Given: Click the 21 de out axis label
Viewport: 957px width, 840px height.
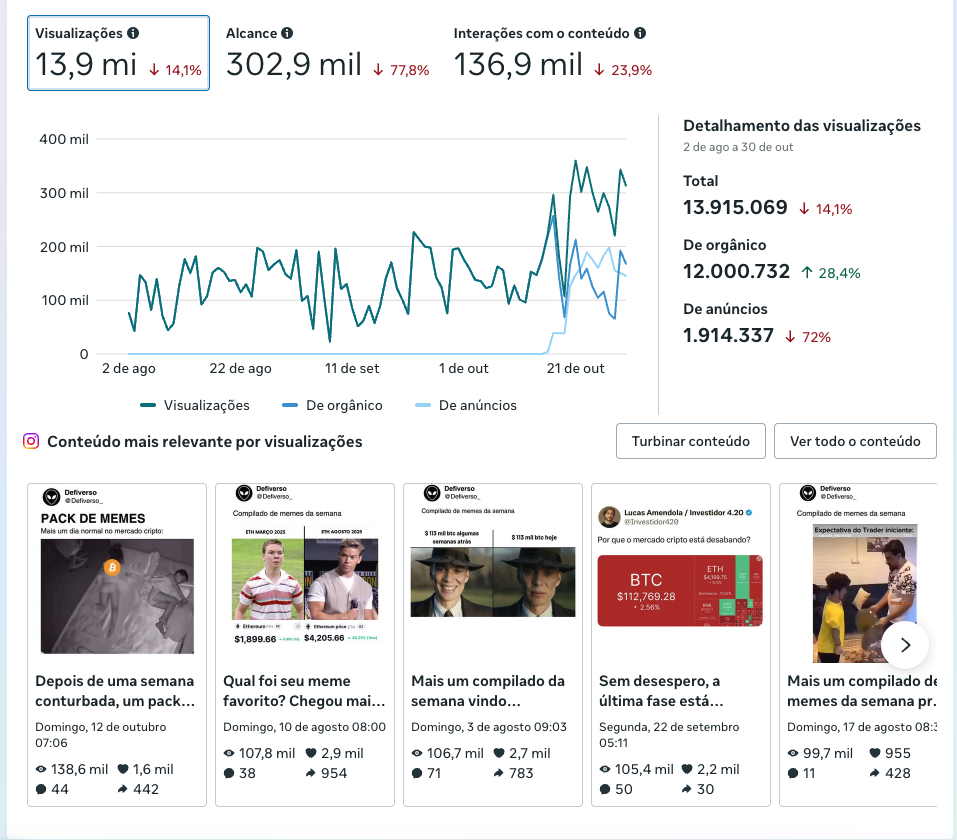Looking at the screenshot, I should 576,369.
